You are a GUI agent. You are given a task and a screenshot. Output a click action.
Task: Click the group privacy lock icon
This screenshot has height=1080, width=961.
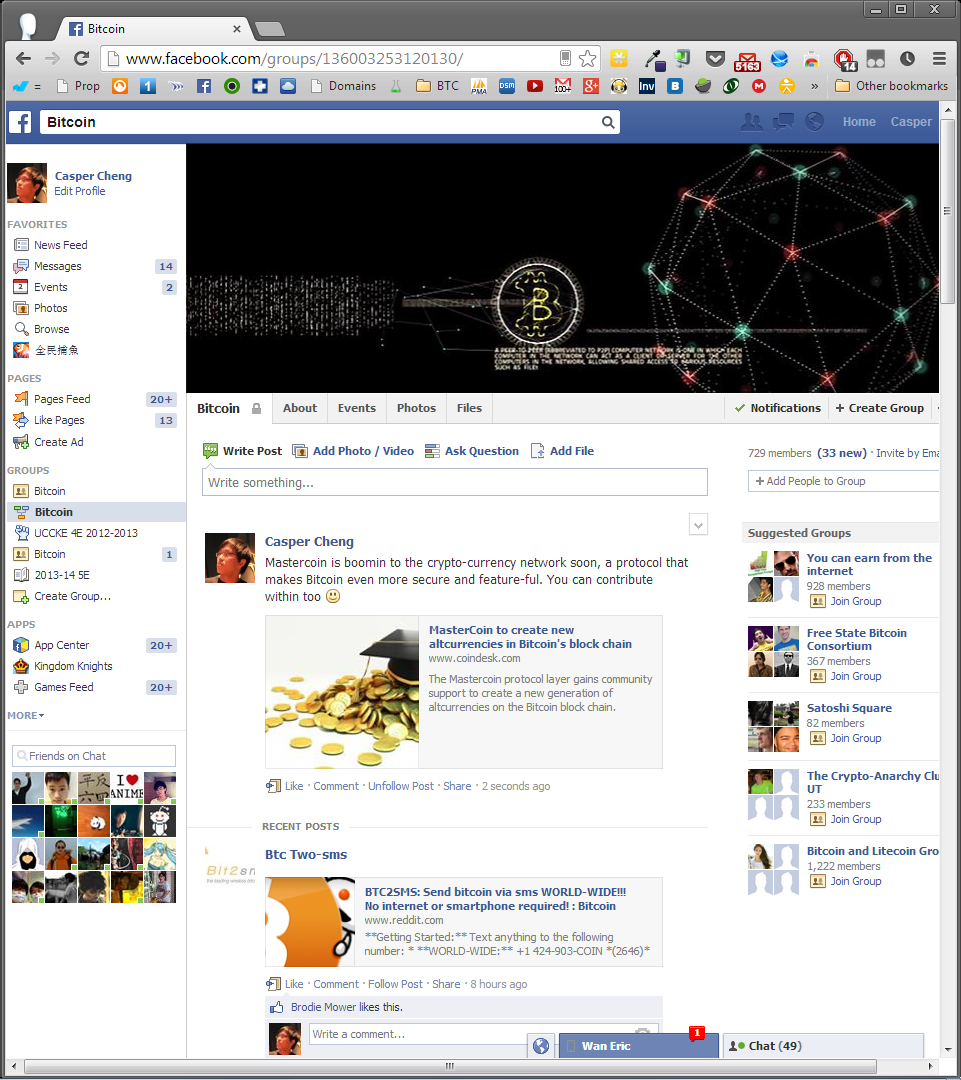pyautogui.click(x=256, y=408)
